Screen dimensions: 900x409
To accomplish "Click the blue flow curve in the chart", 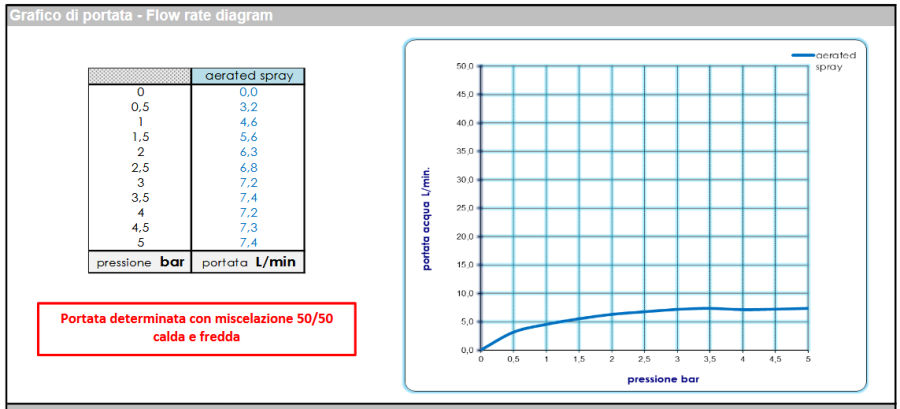I will pos(644,312).
